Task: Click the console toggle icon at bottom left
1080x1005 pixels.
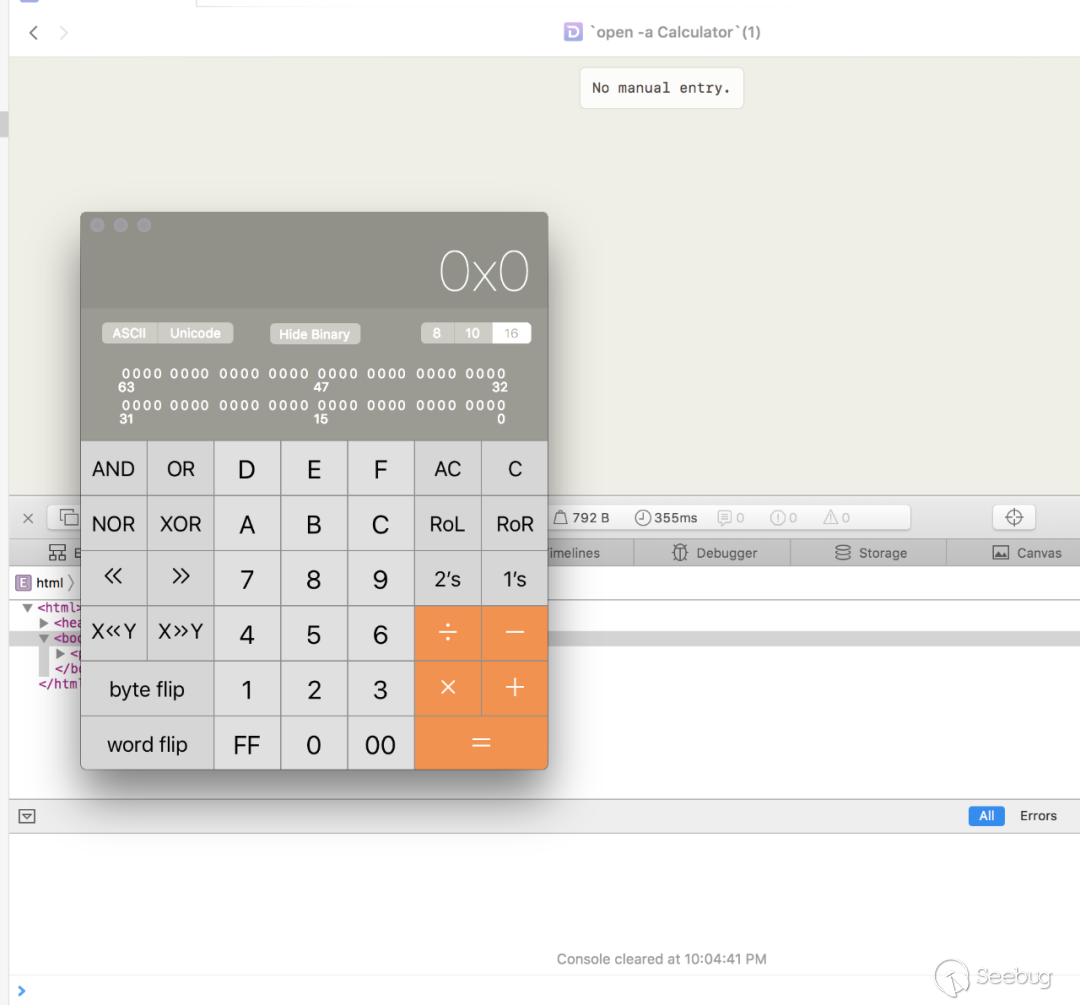Action: click(x=27, y=816)
